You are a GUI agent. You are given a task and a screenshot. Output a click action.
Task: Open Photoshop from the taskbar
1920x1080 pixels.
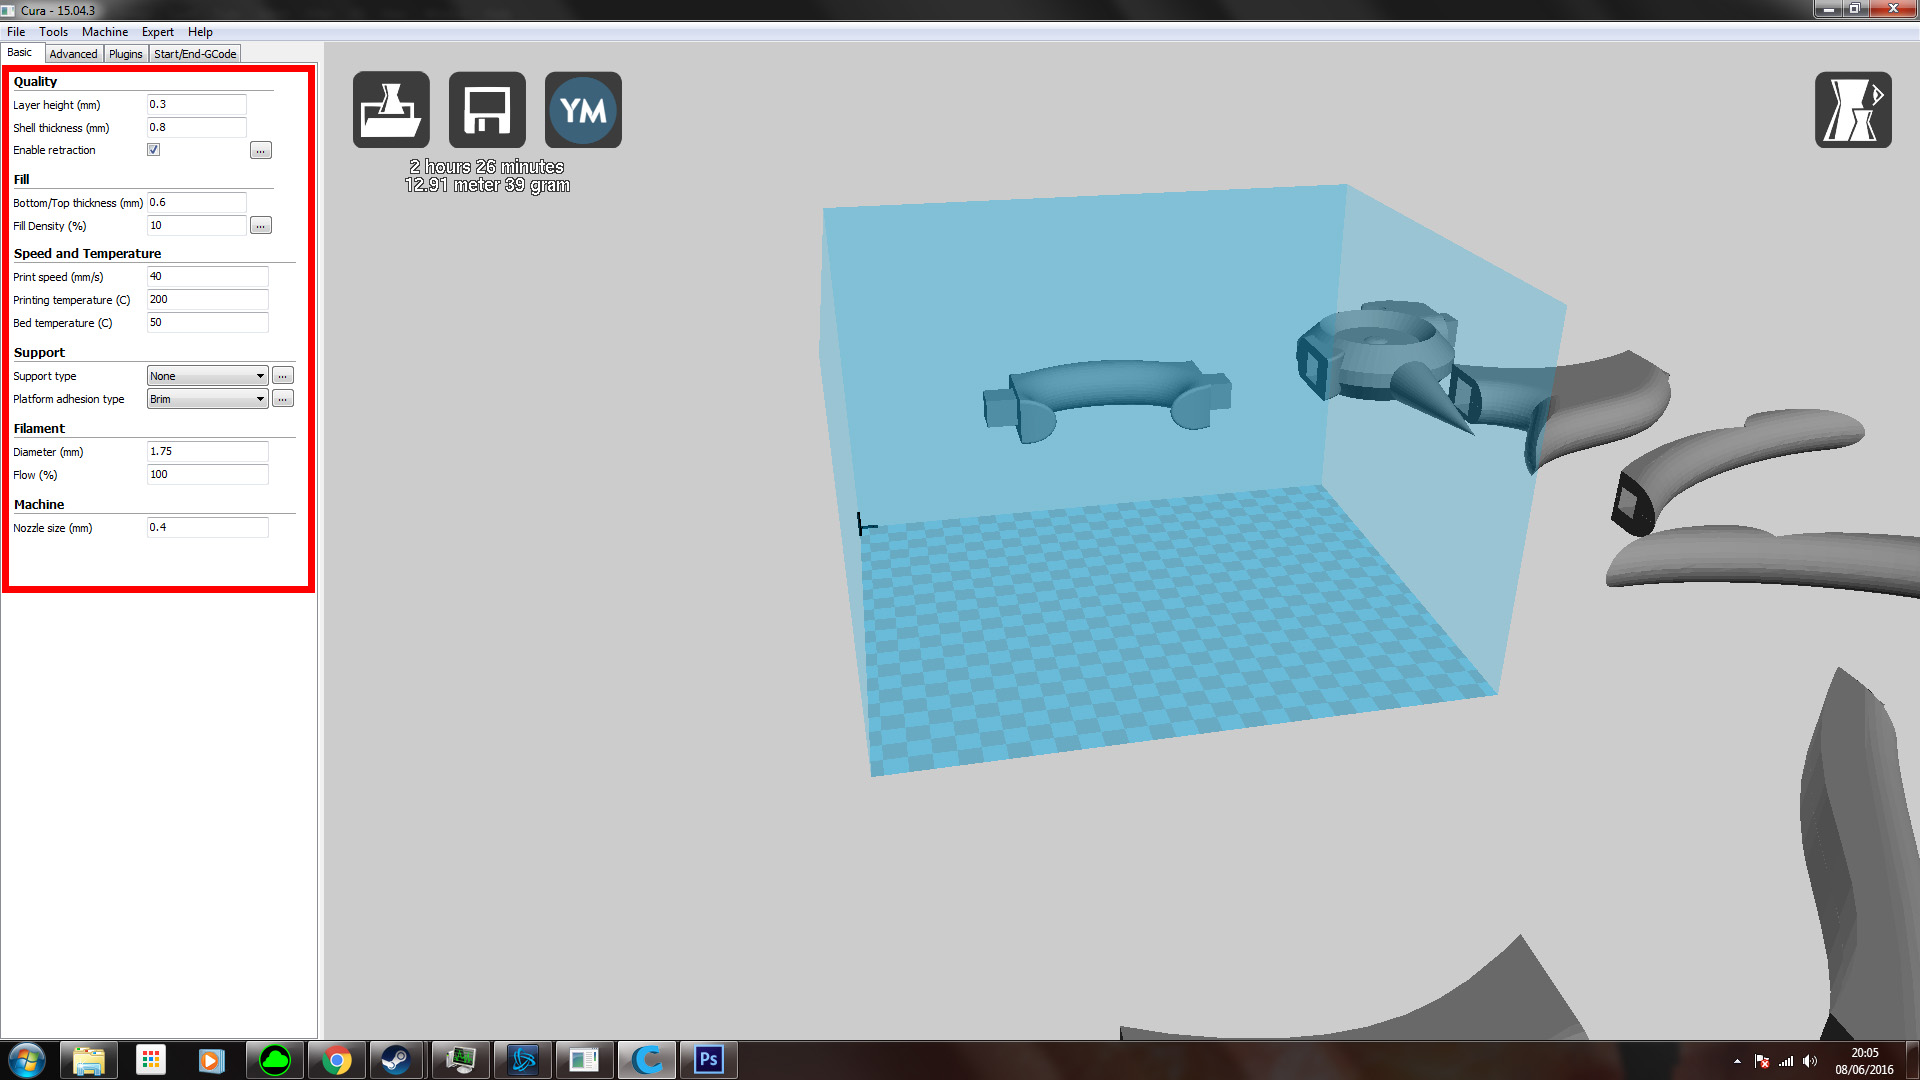(x=708, y=1060)
